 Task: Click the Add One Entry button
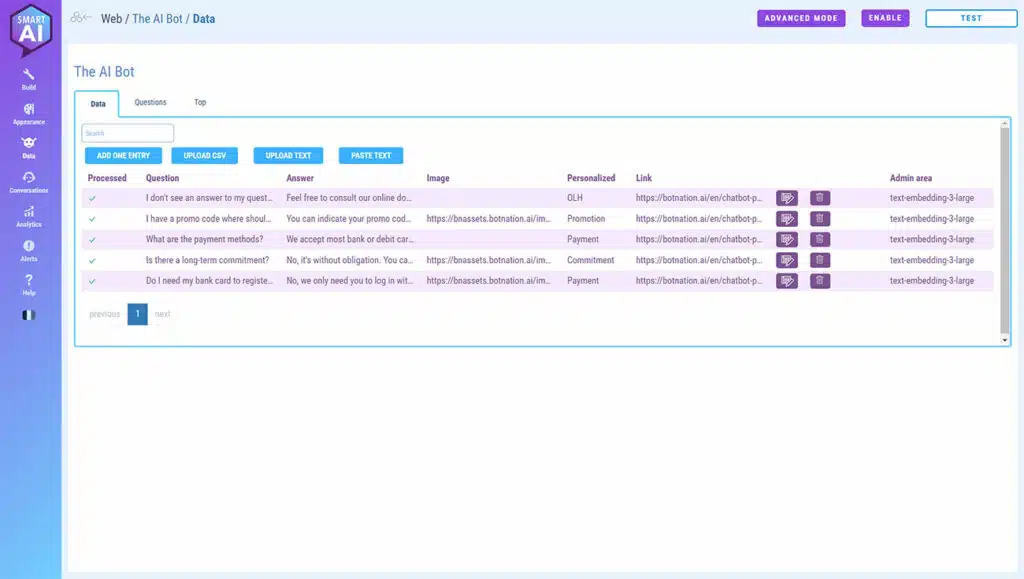click(x=123, y=156)
